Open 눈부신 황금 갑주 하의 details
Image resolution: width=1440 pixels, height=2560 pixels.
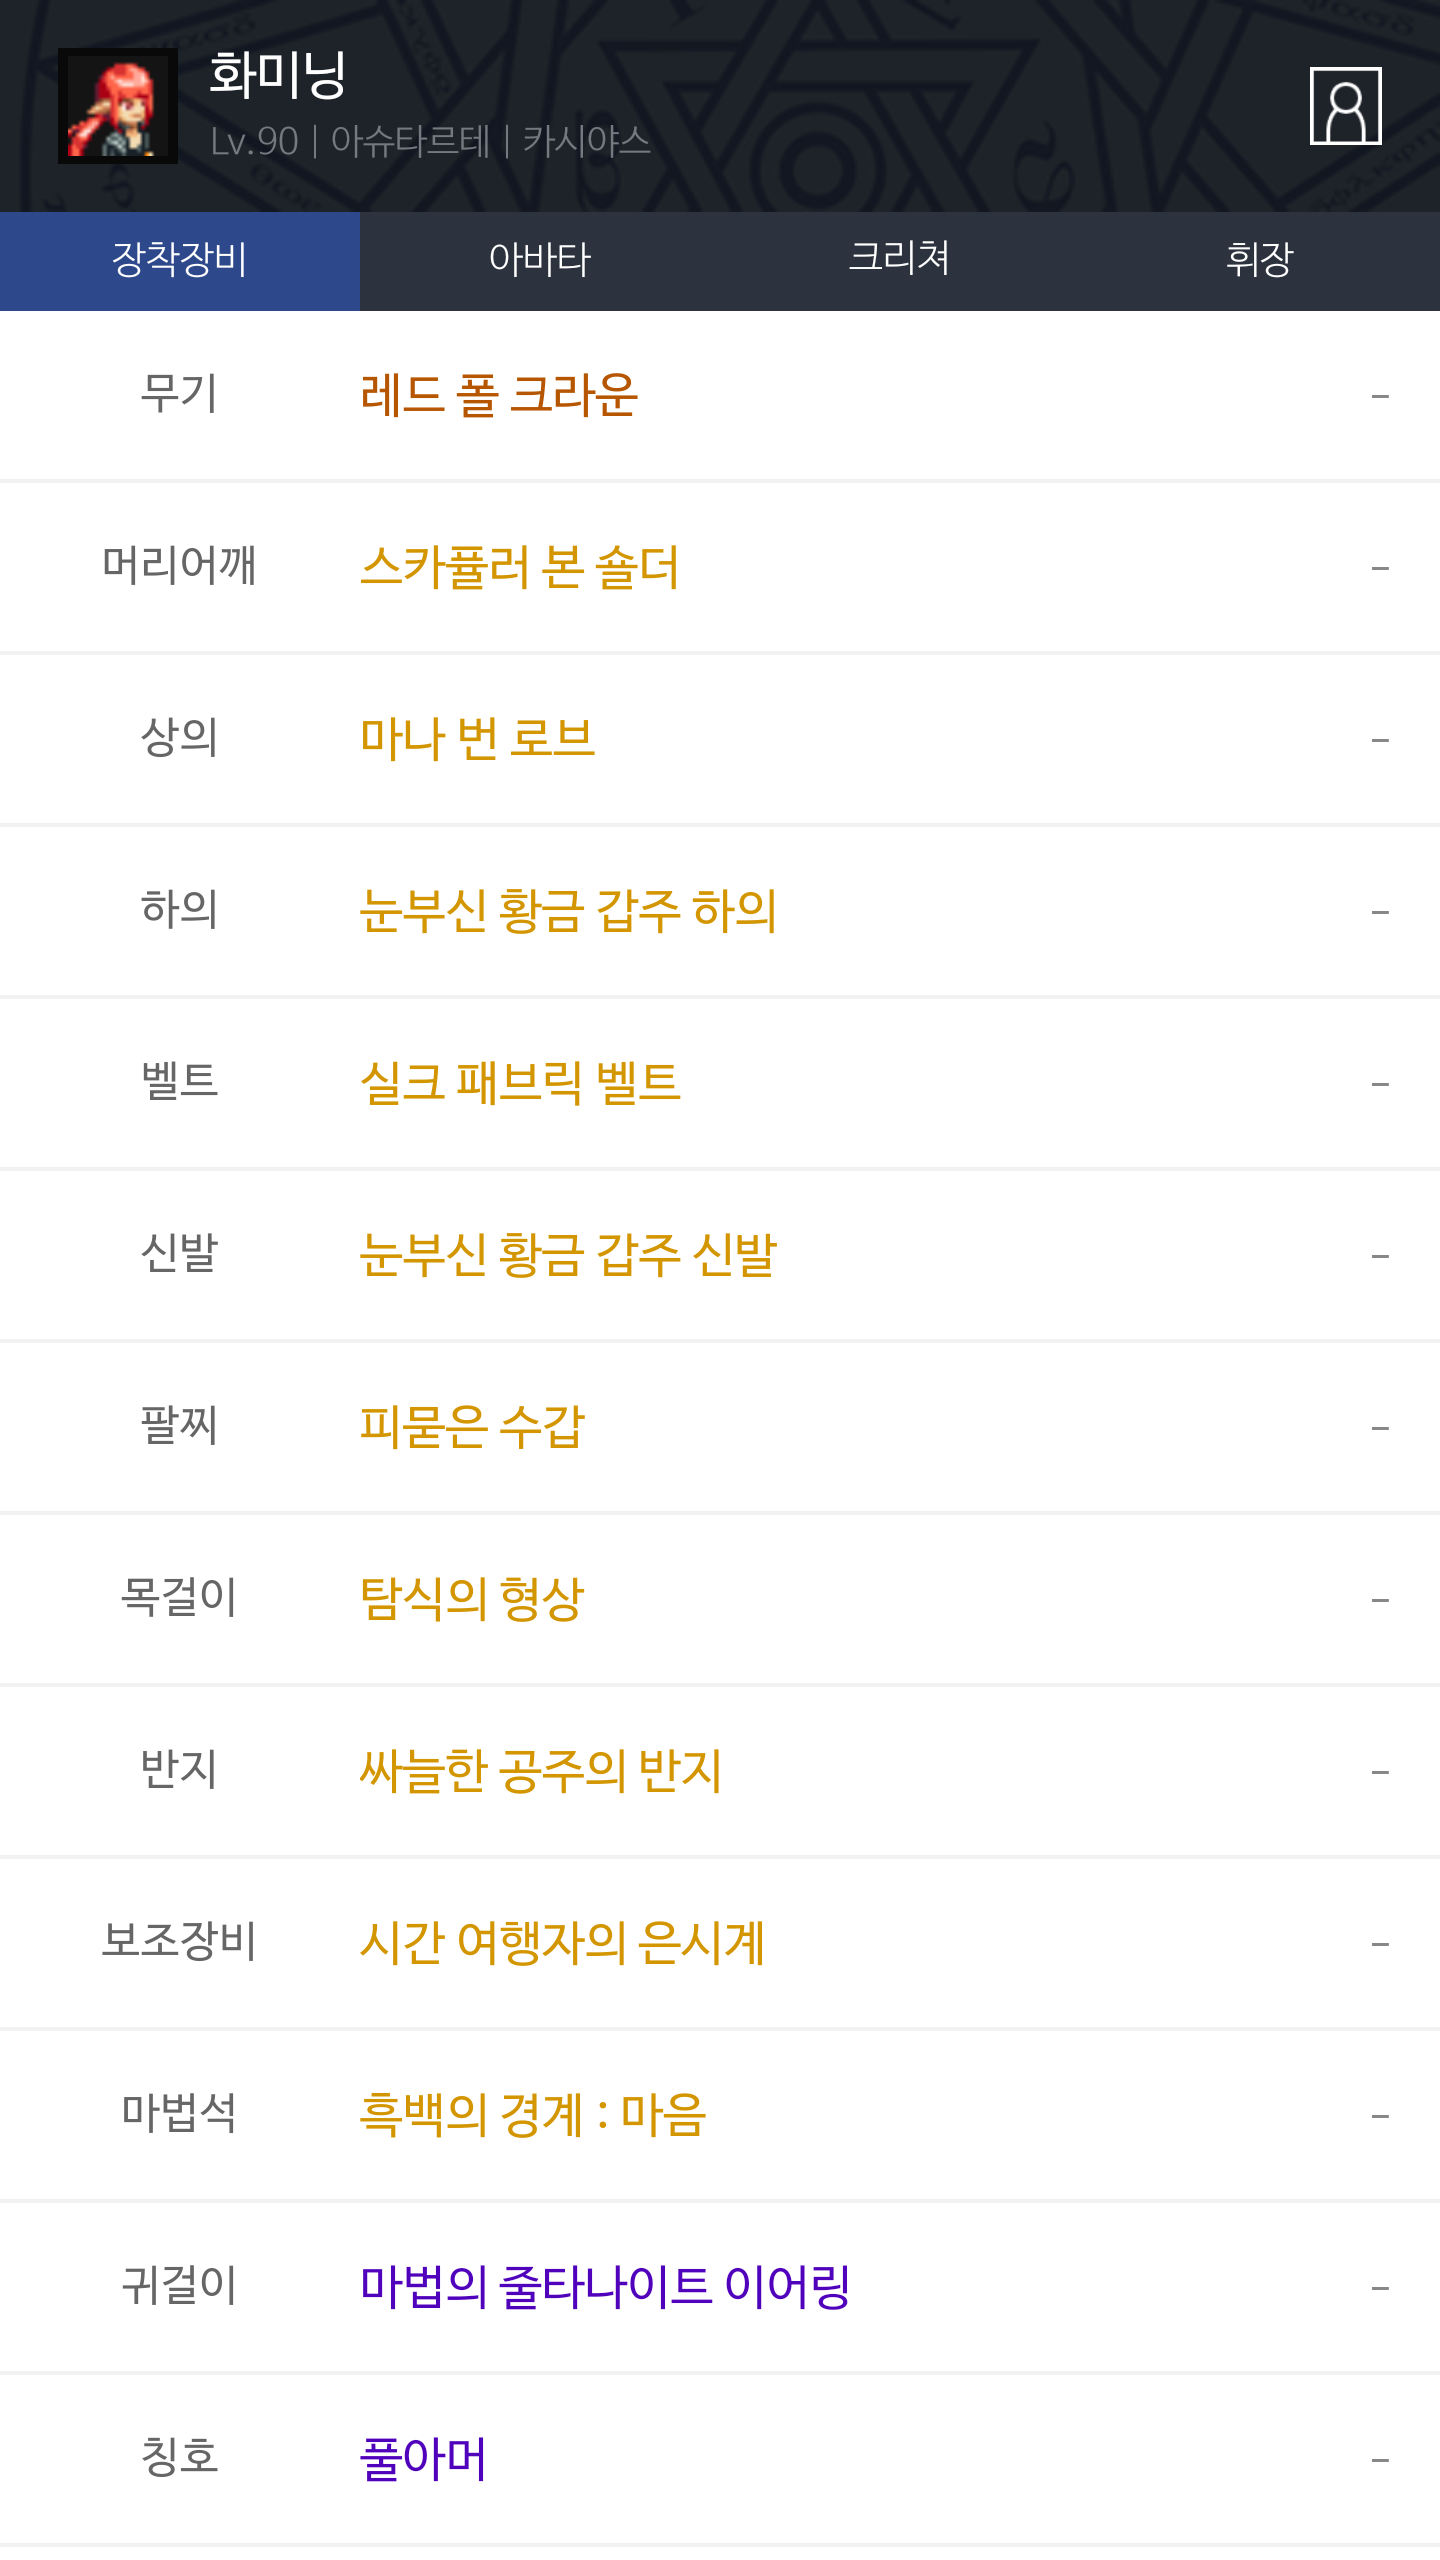coord(568,912)
